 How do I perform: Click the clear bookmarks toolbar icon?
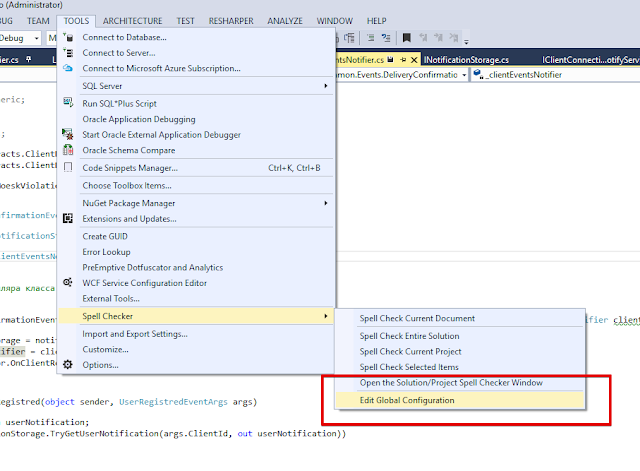(x=454, y=38)
